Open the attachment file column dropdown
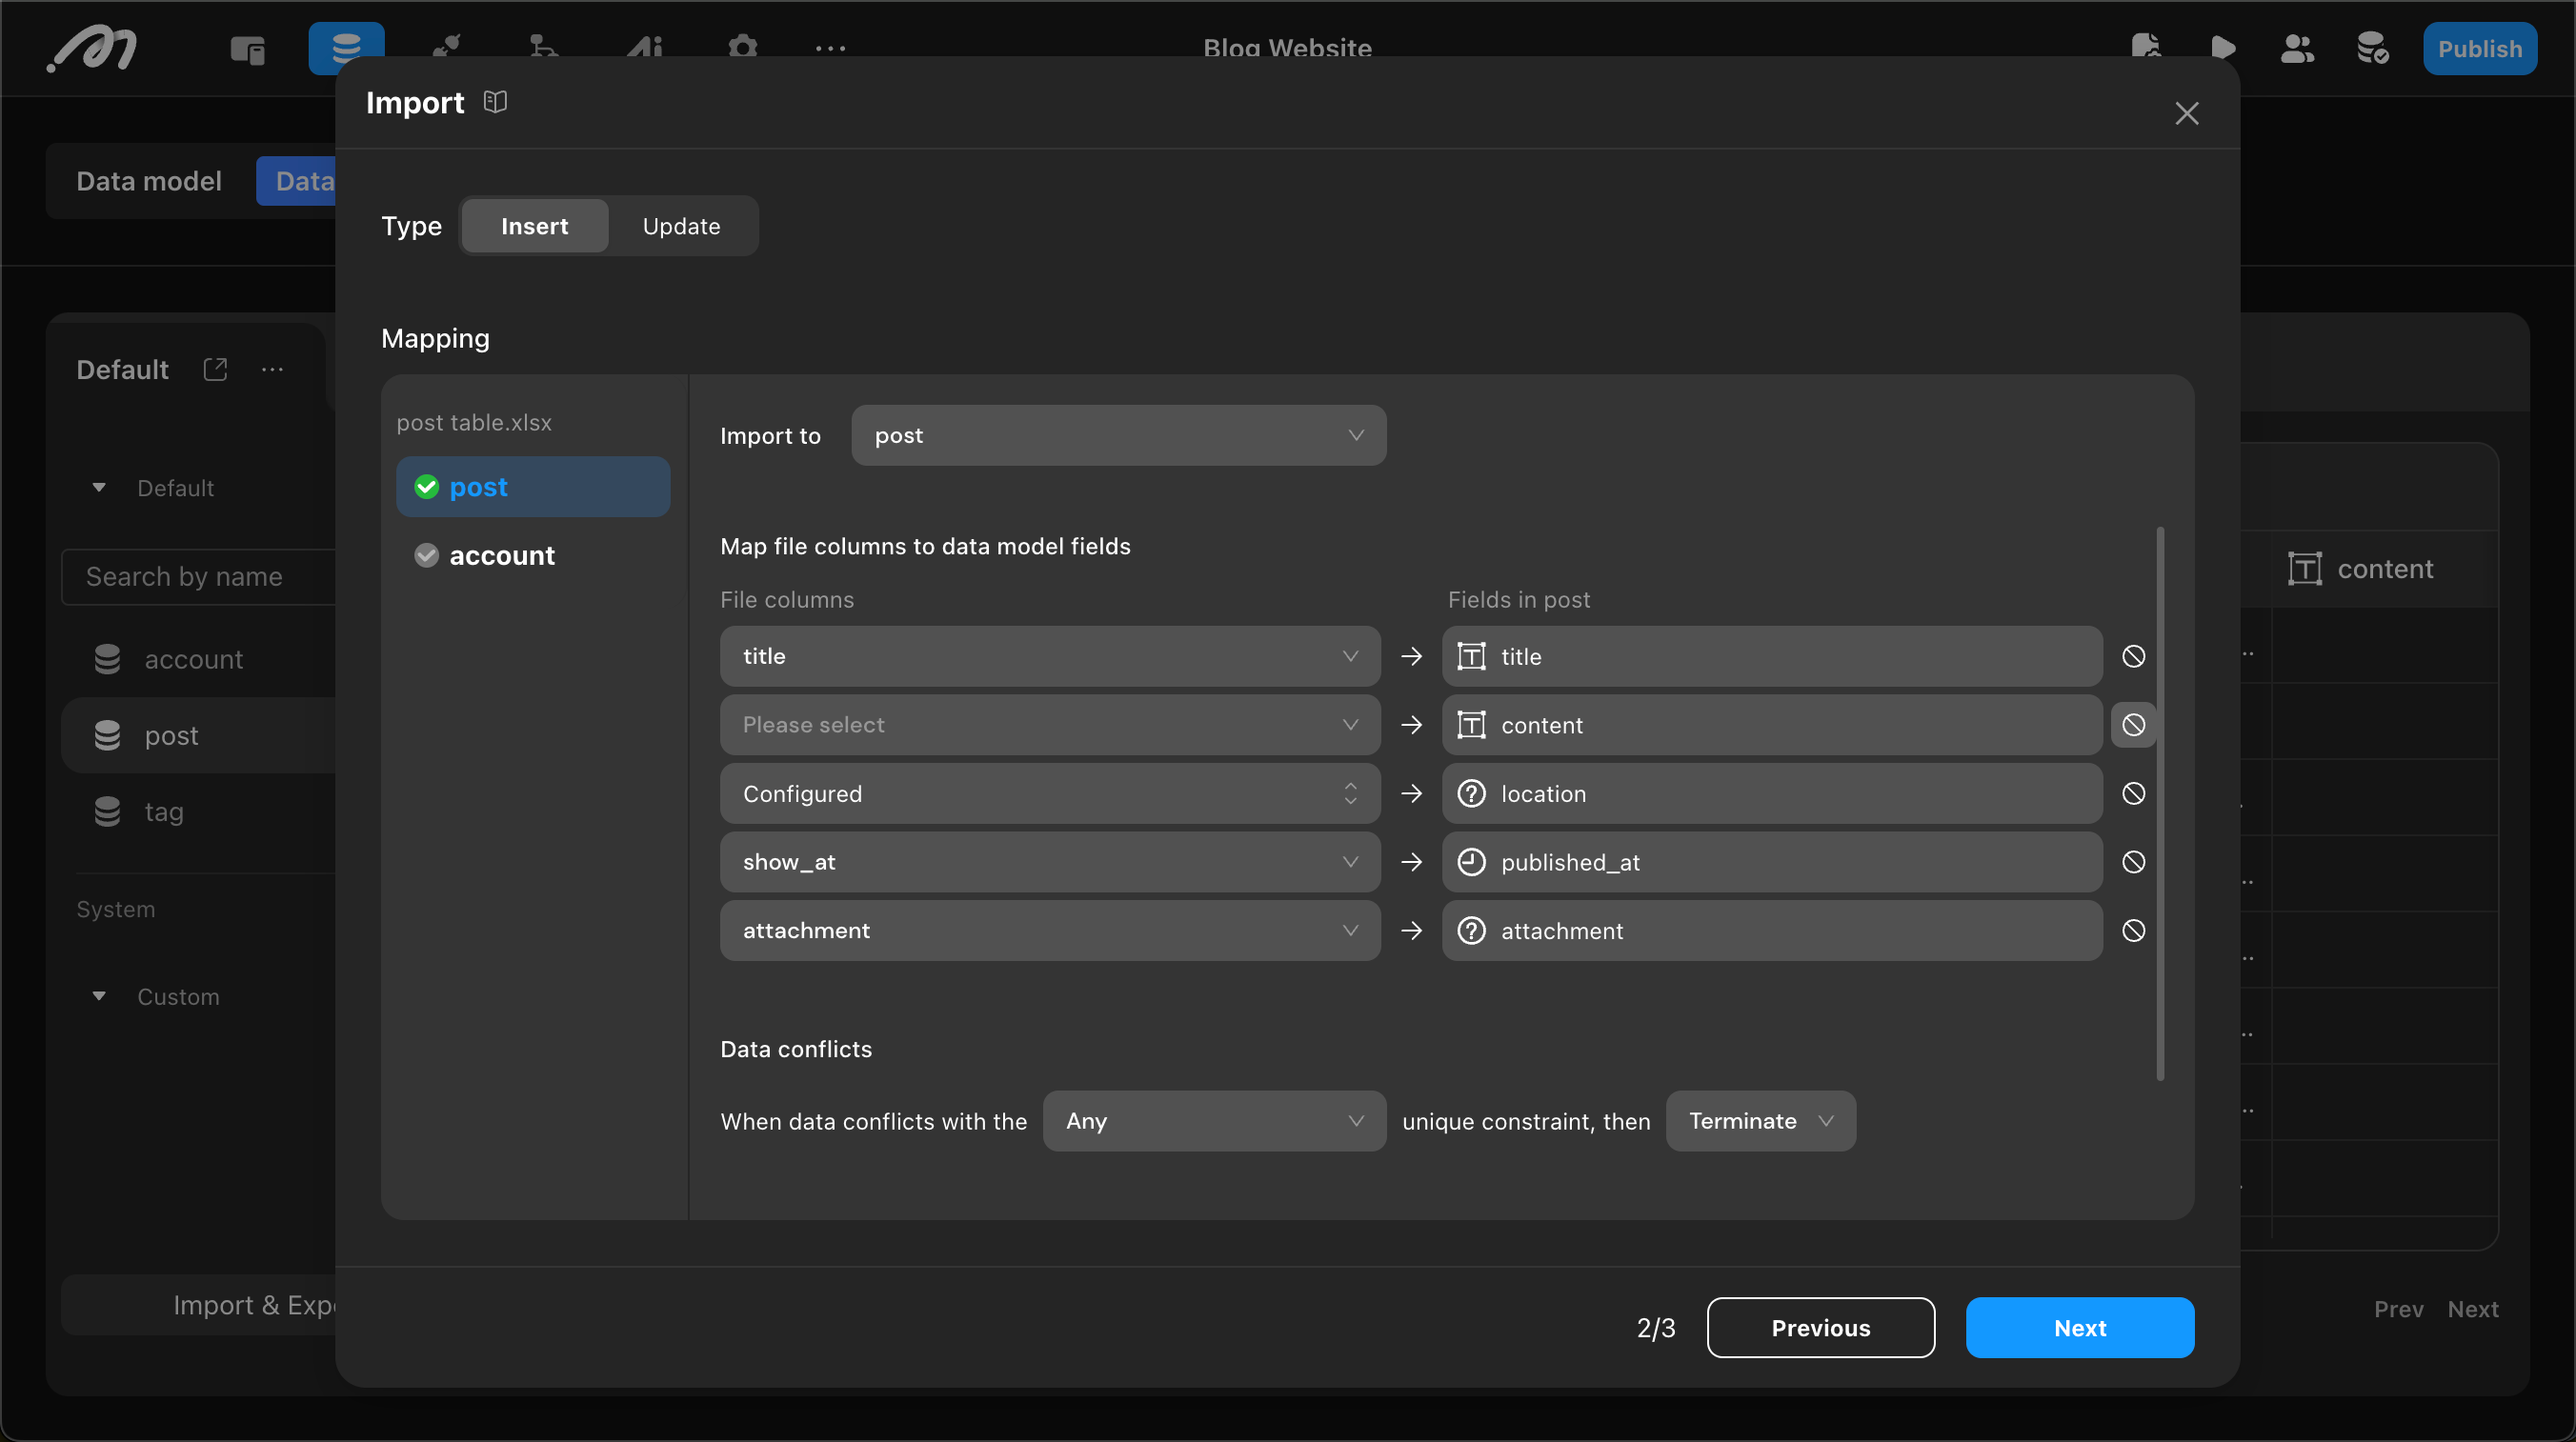The width and height of the screenshot is (2576, 1442). tap(1050, 930)
